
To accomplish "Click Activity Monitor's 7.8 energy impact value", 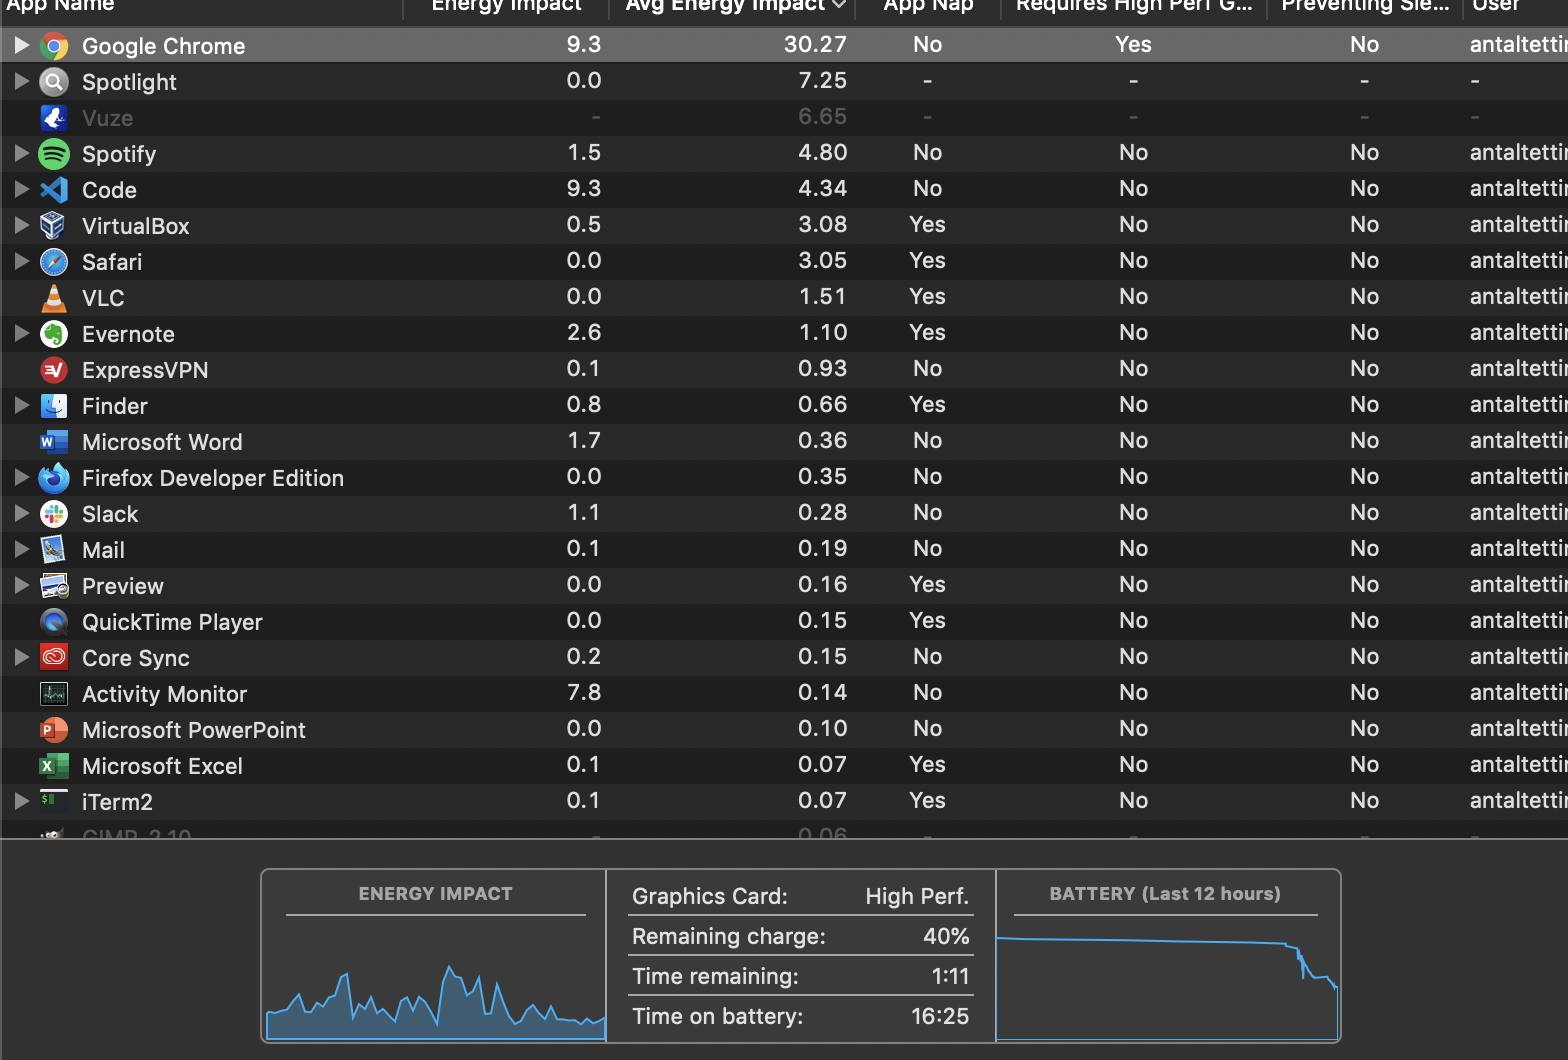I will (x=584, y=692).
